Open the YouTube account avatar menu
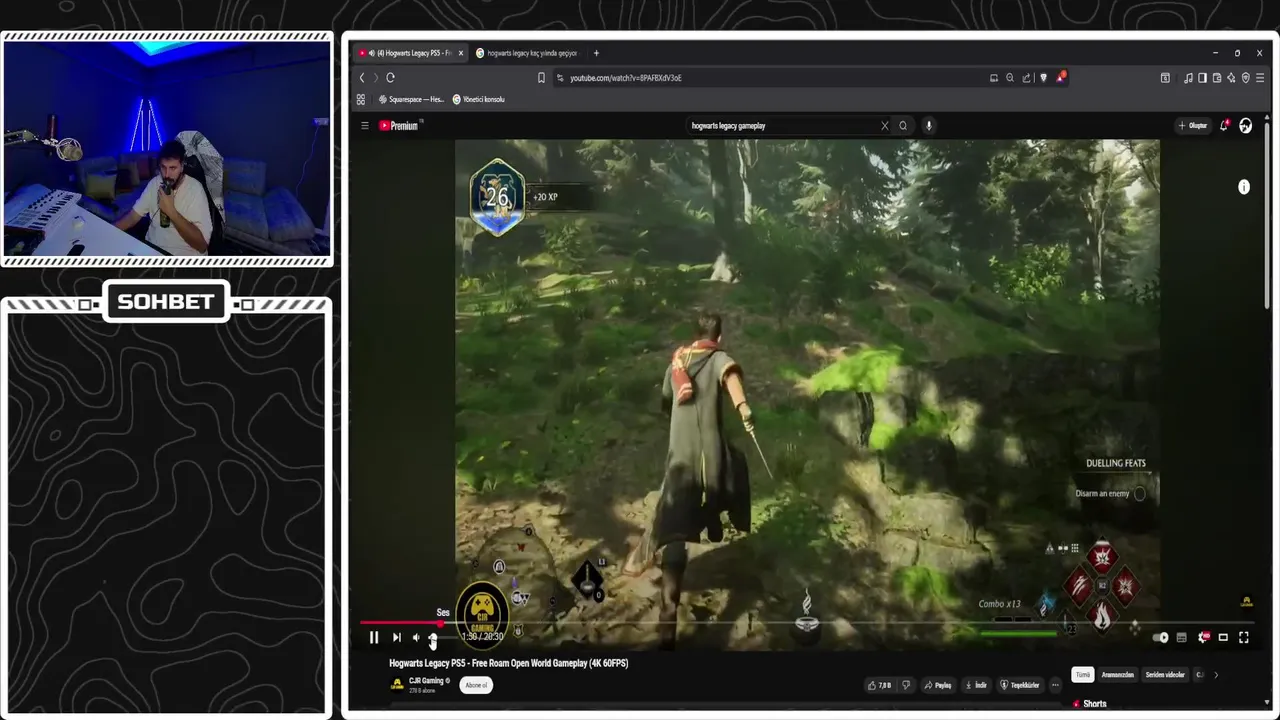The width and height of the screenshot is (1280, 720). pos(1245,125)
